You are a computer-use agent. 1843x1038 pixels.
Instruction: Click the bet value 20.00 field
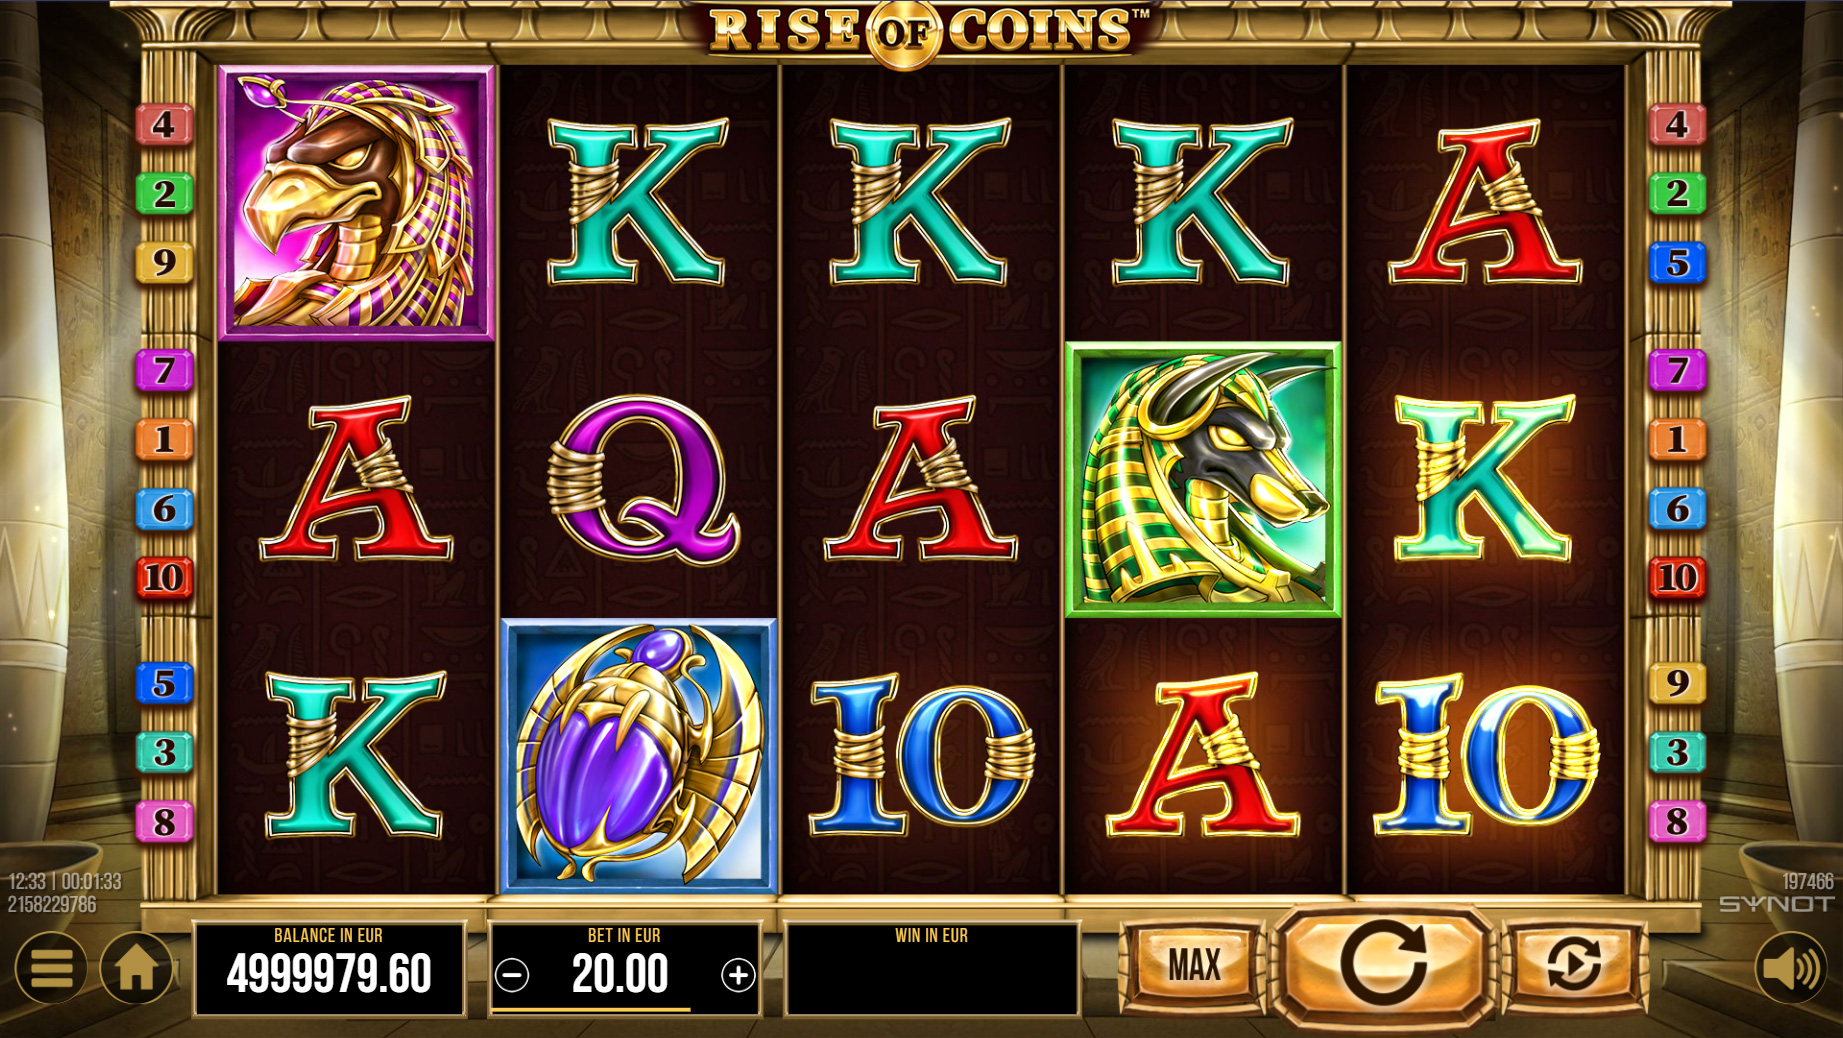click(621, 975)
